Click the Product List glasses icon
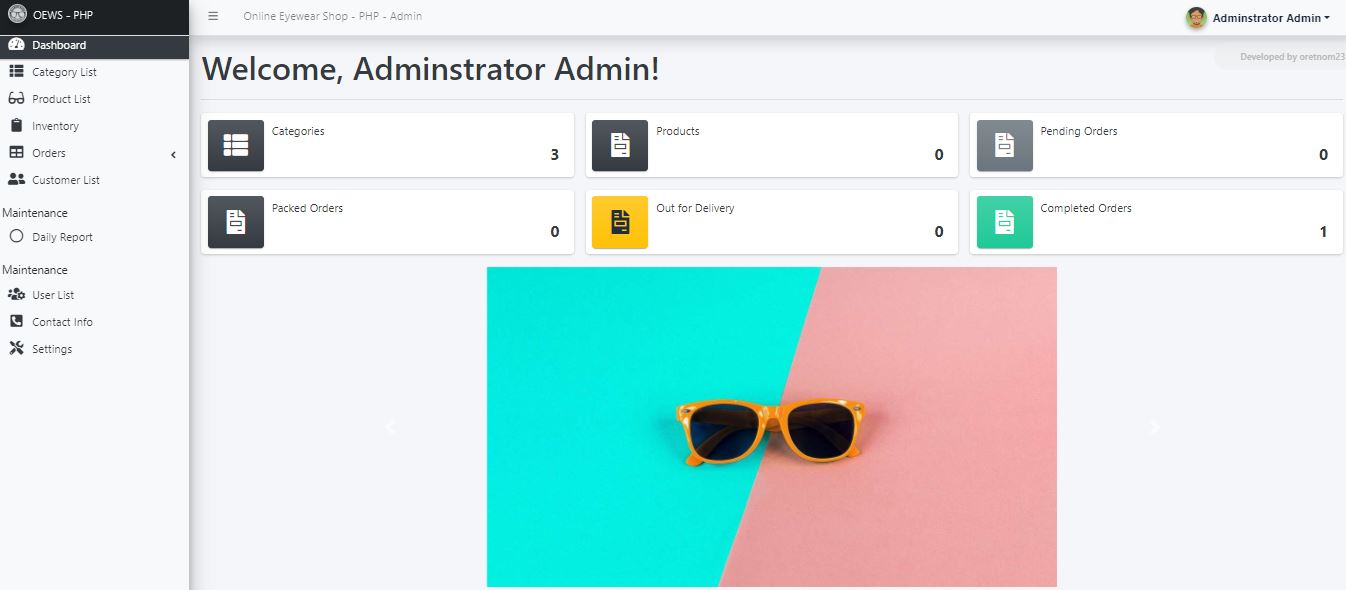Image resolution: width=1346 pixels, height=590 pixels. (x=17, y=98)
